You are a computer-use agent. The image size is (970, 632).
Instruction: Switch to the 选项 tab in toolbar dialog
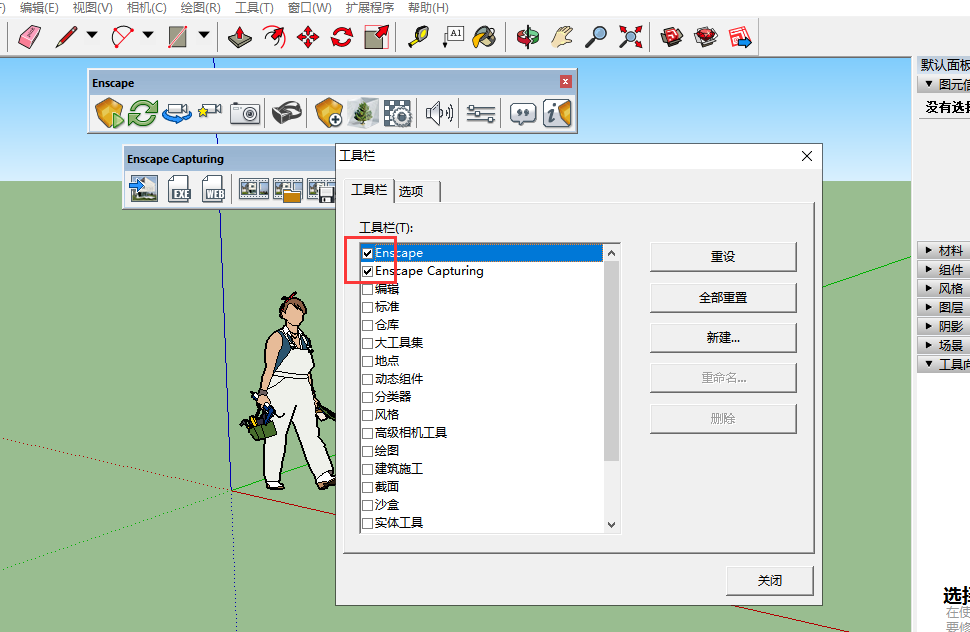pyautogui.click(x=414, y=190)
